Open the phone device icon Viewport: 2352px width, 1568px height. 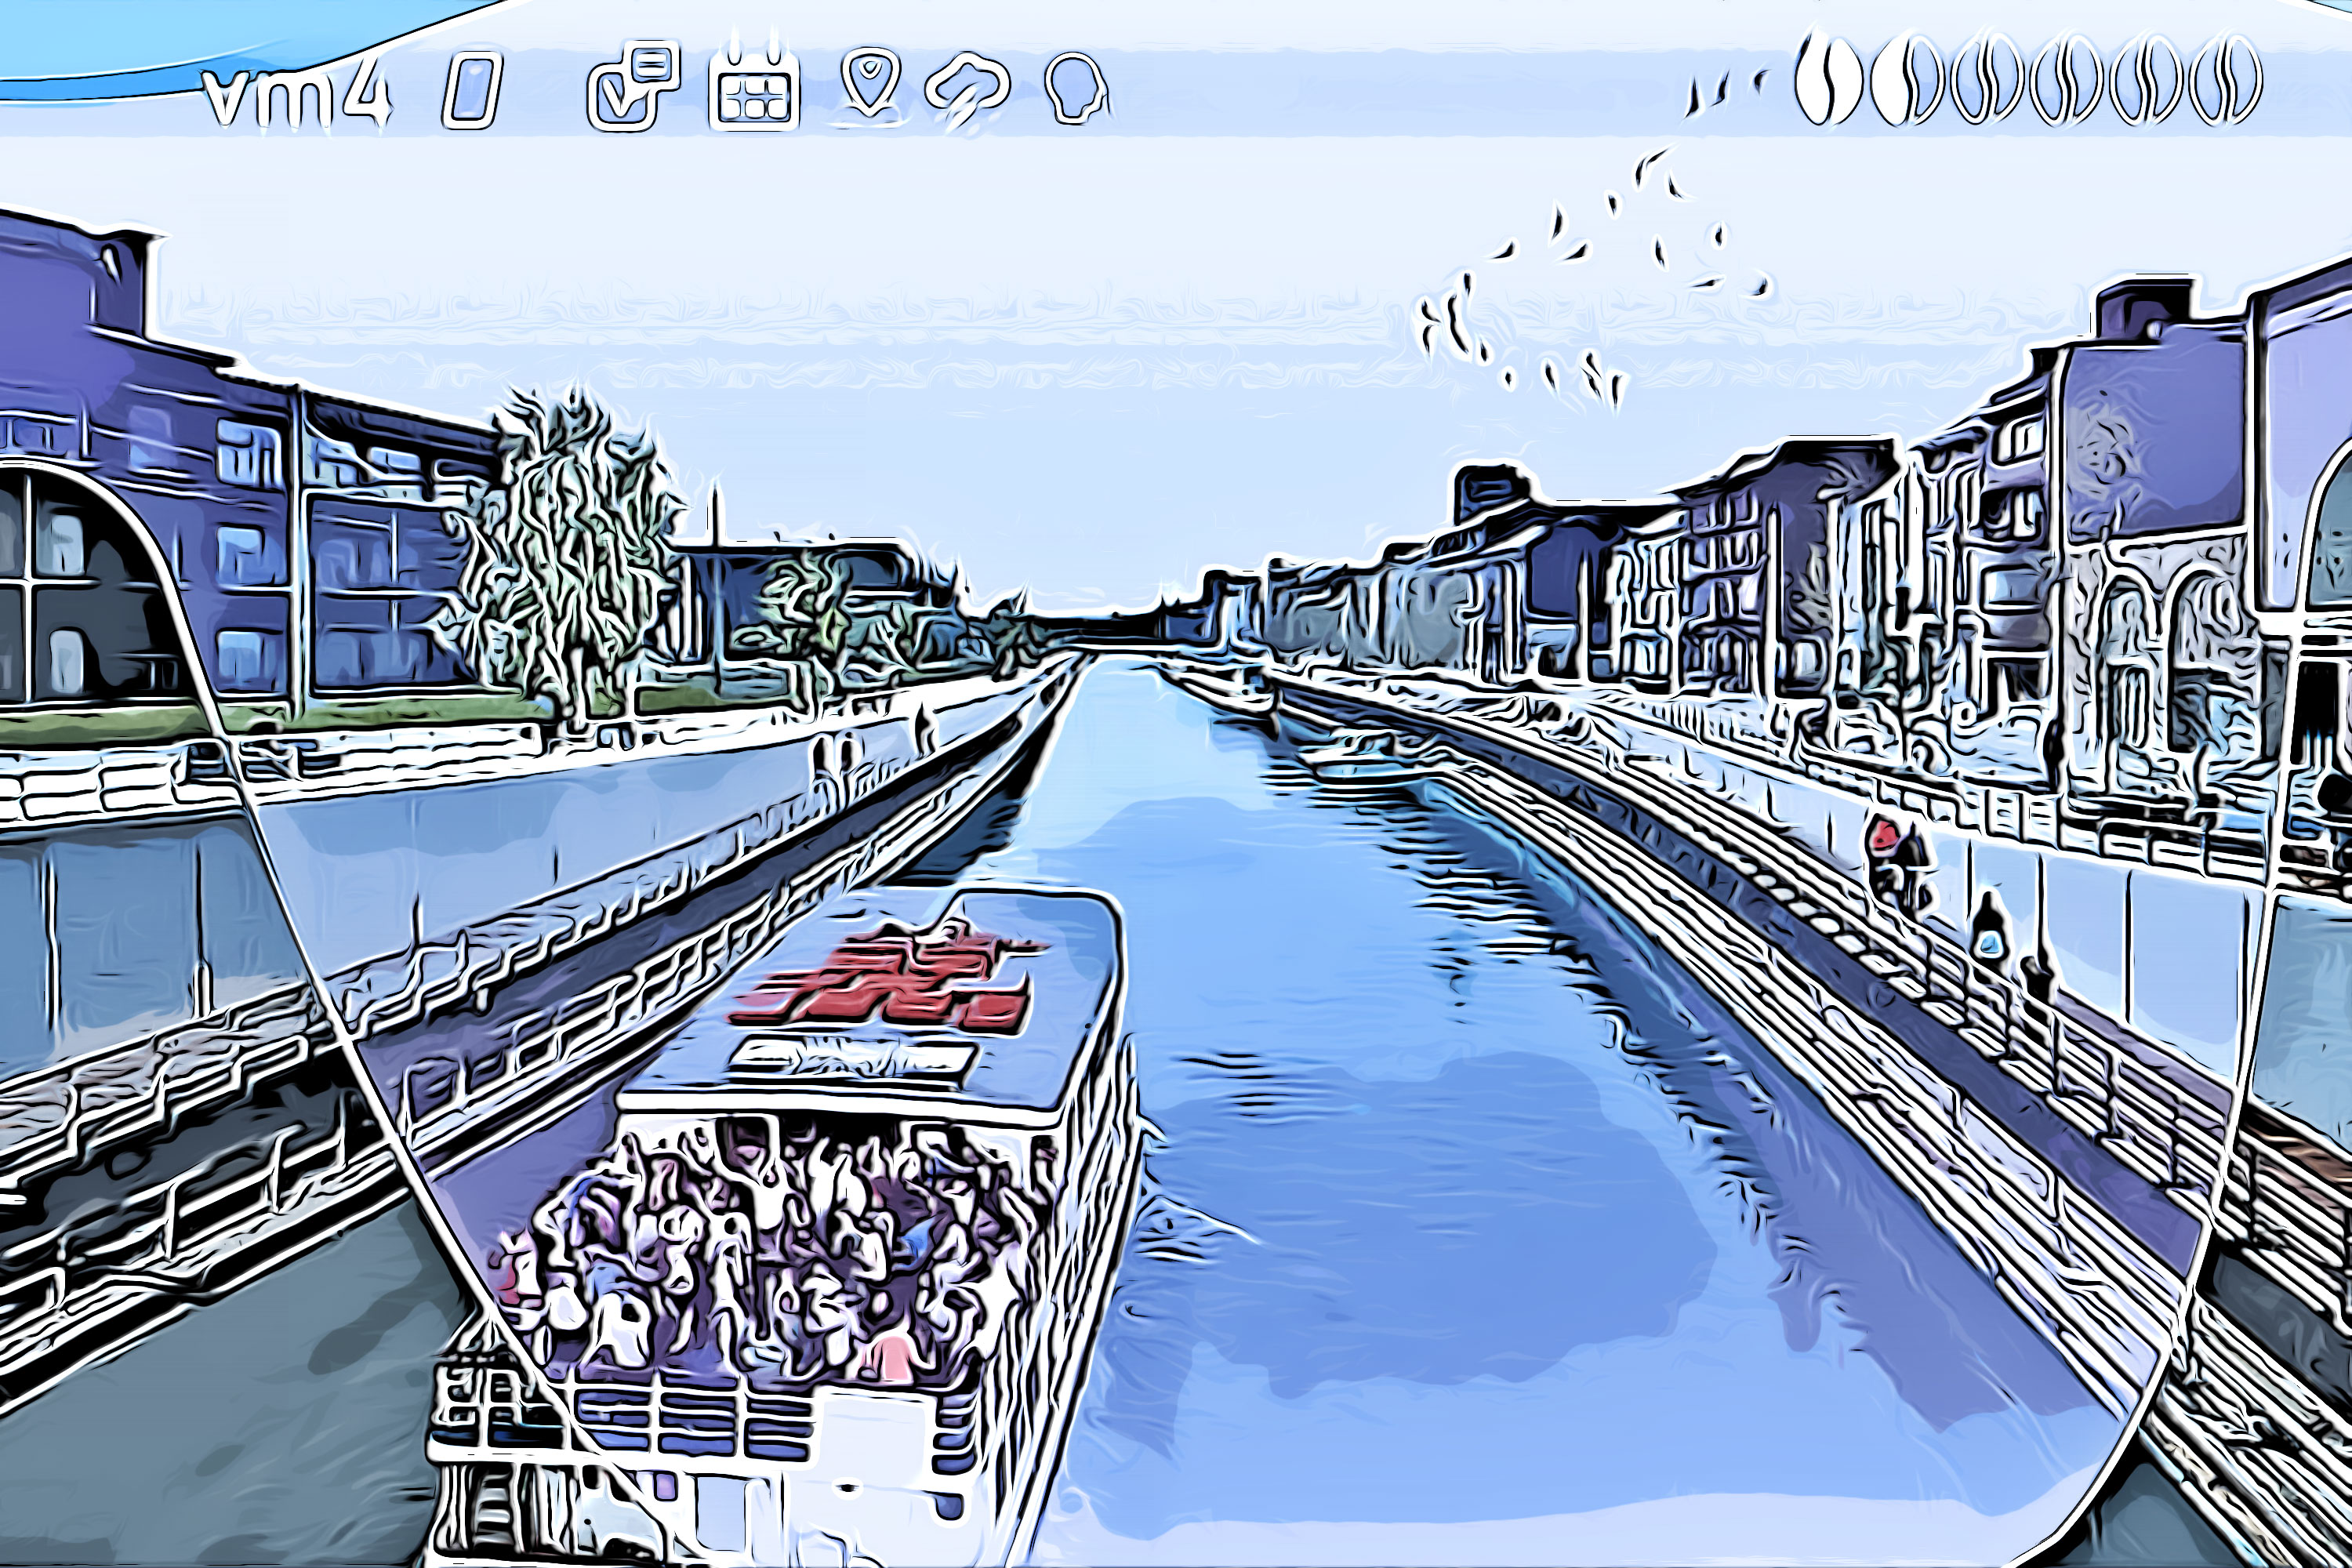point(471,92)
